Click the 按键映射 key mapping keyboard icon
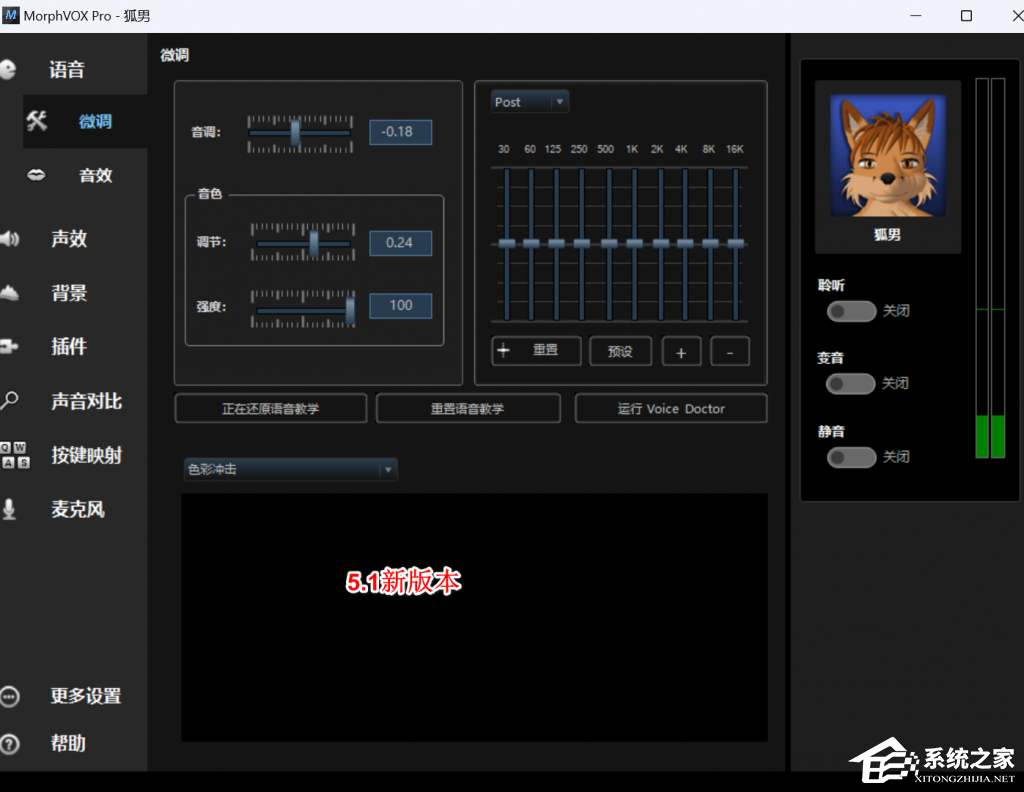This screenshot has width=1024, height=792. (x=13, y=455)
